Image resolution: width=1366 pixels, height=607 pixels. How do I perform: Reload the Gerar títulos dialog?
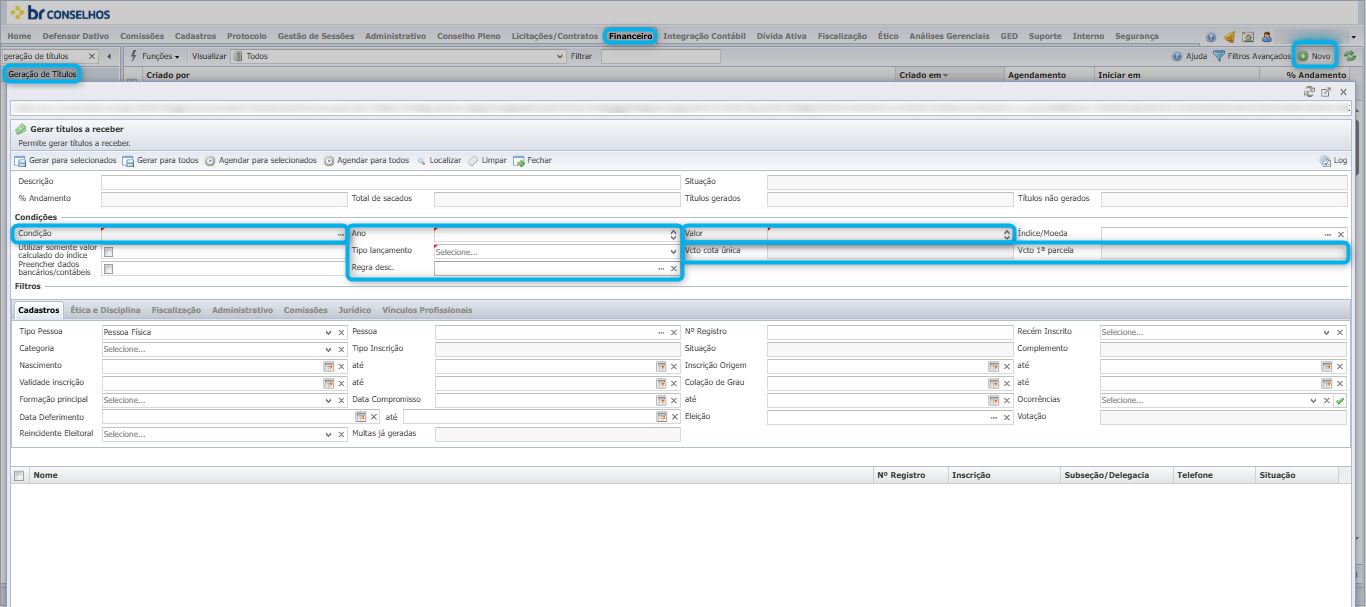1309,92
